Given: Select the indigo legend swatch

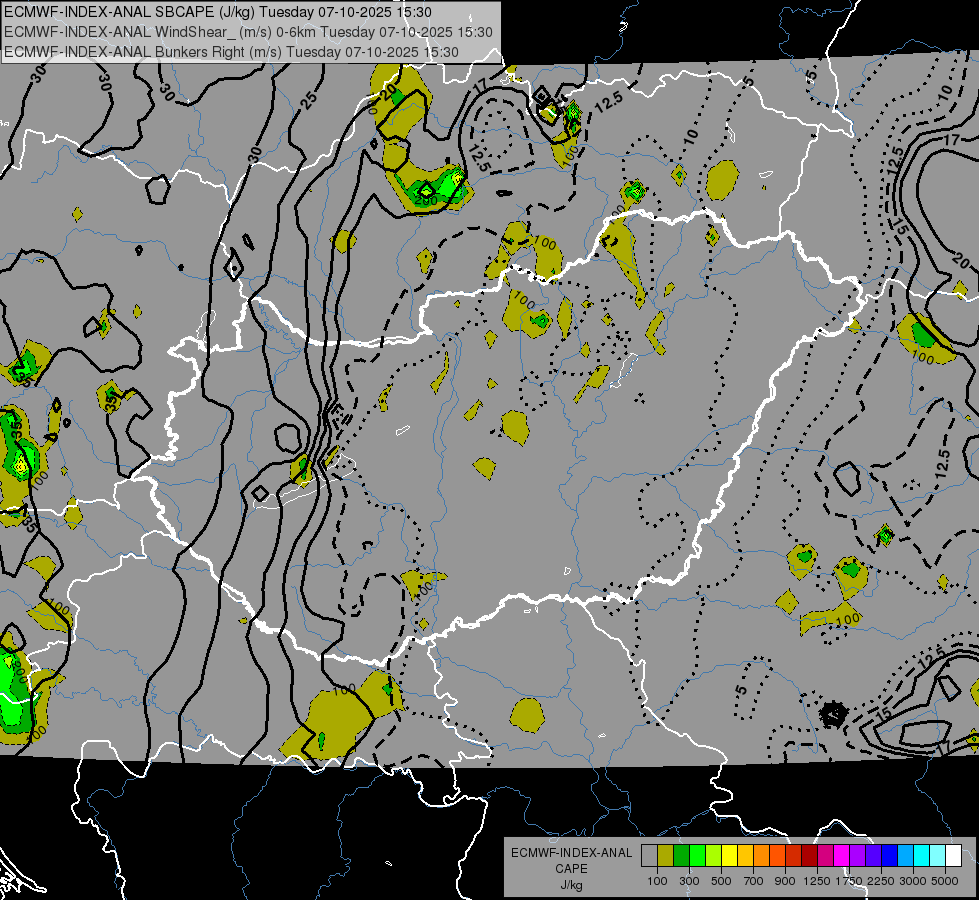Looking at the screenshot, I should [873, 856].
